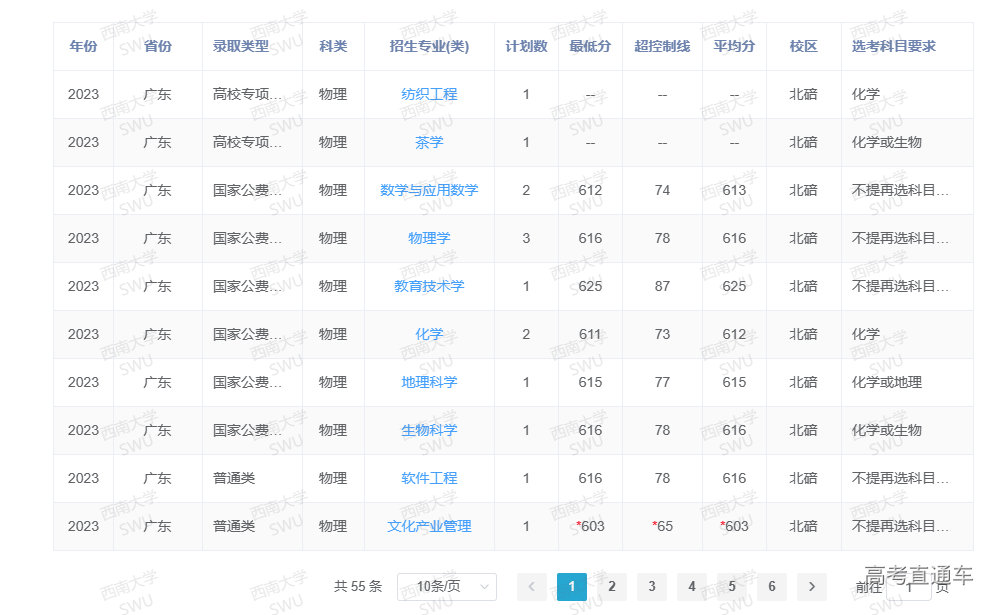Screen dimensions: 1002x615
Task: Open the 地理科学 major link
Action: coord(429,382)
